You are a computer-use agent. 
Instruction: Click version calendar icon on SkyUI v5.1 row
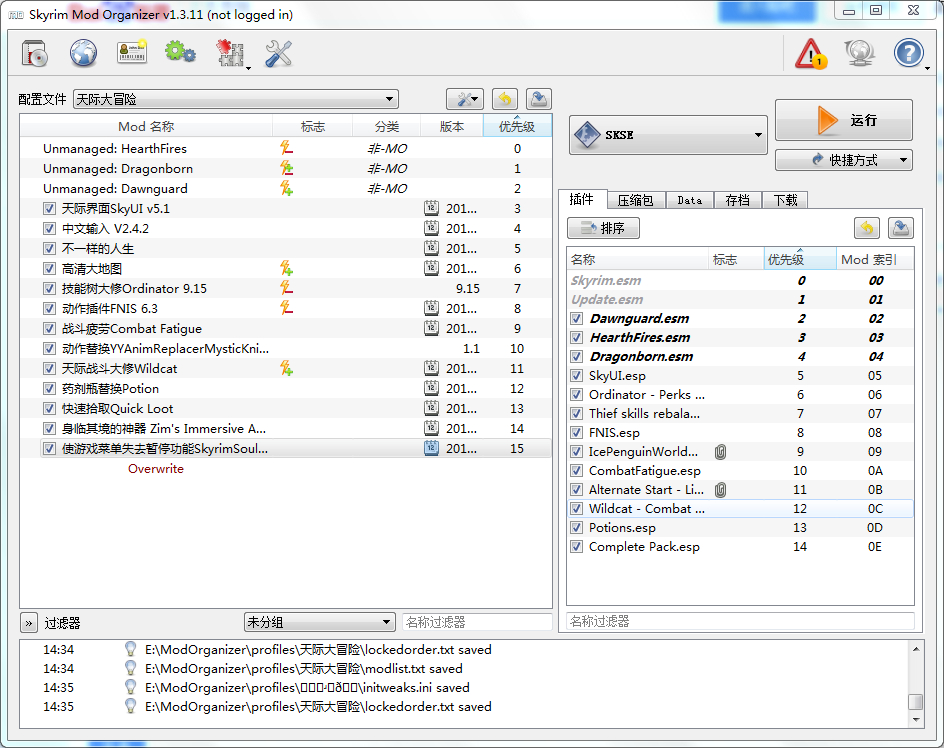click(431, 208)
